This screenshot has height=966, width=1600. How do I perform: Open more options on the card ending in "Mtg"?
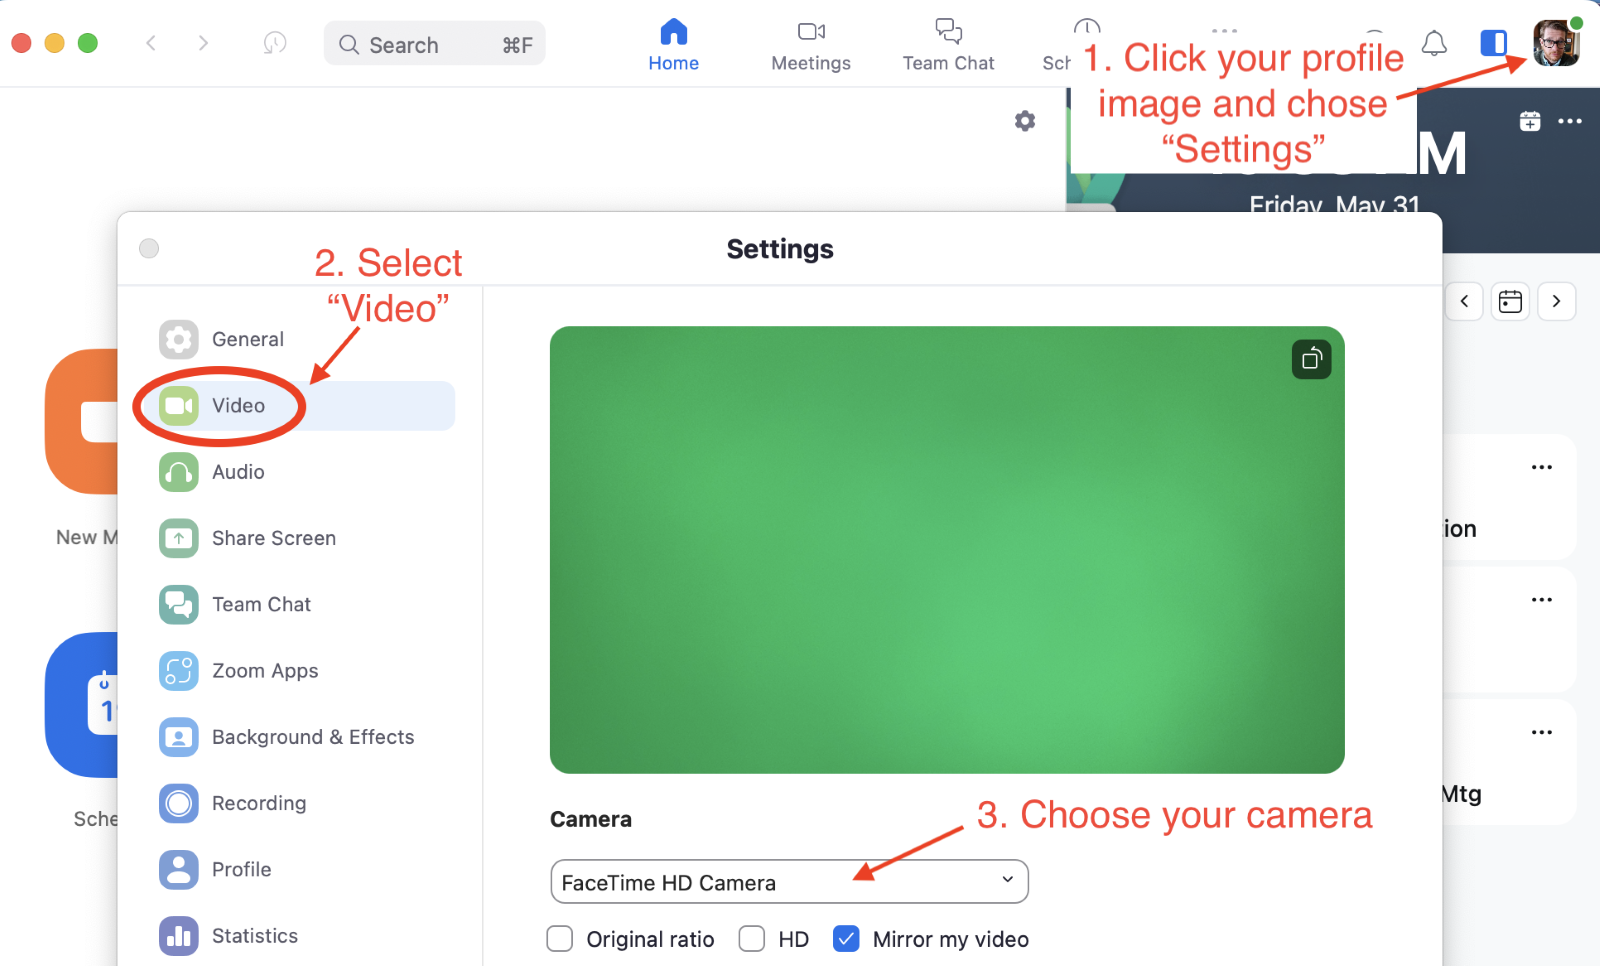coord(1542,732)
